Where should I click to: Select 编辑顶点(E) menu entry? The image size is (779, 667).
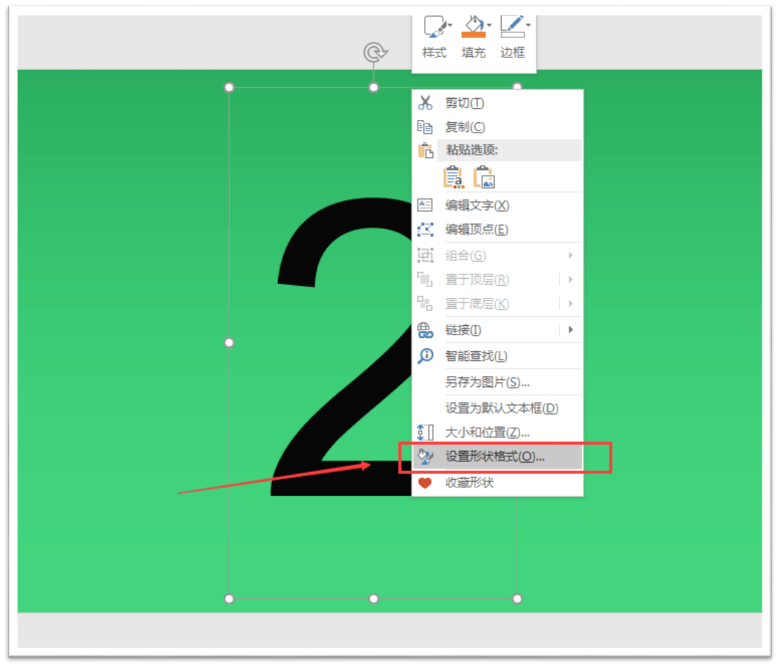click(x=497, y=229)
